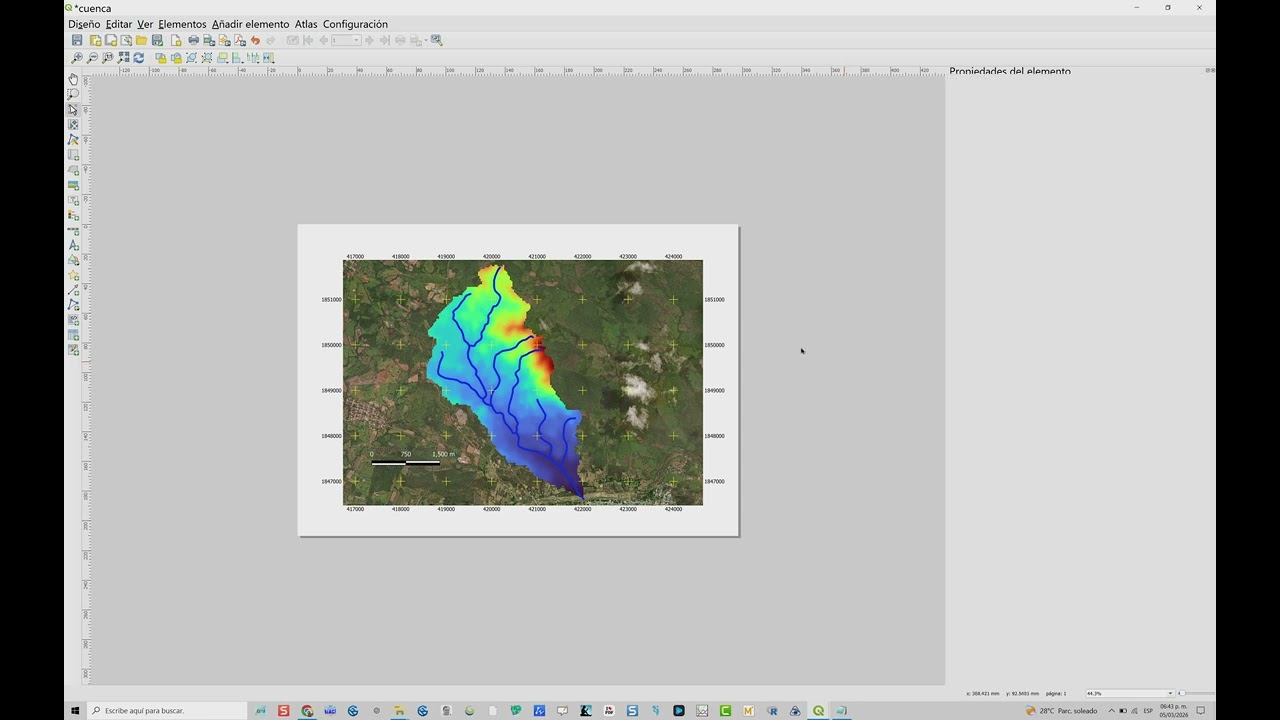
Task: Open the Ver menu
Action: click(145, 24)
